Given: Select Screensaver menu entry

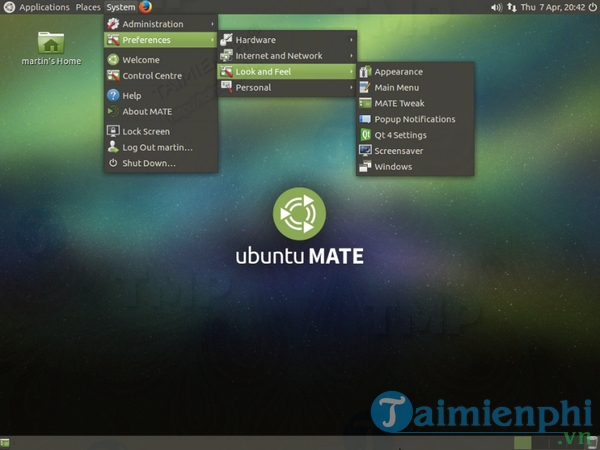Looking at the screenshot, I should (x=415, y=151).
